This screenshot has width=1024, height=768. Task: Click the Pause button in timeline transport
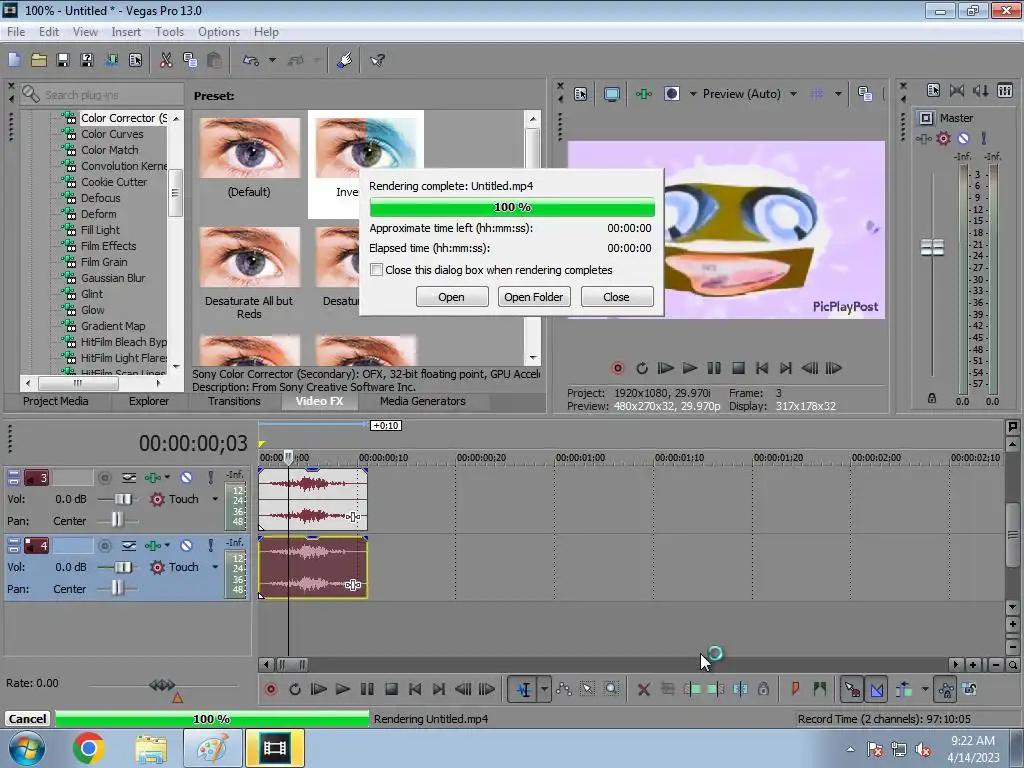367,689
